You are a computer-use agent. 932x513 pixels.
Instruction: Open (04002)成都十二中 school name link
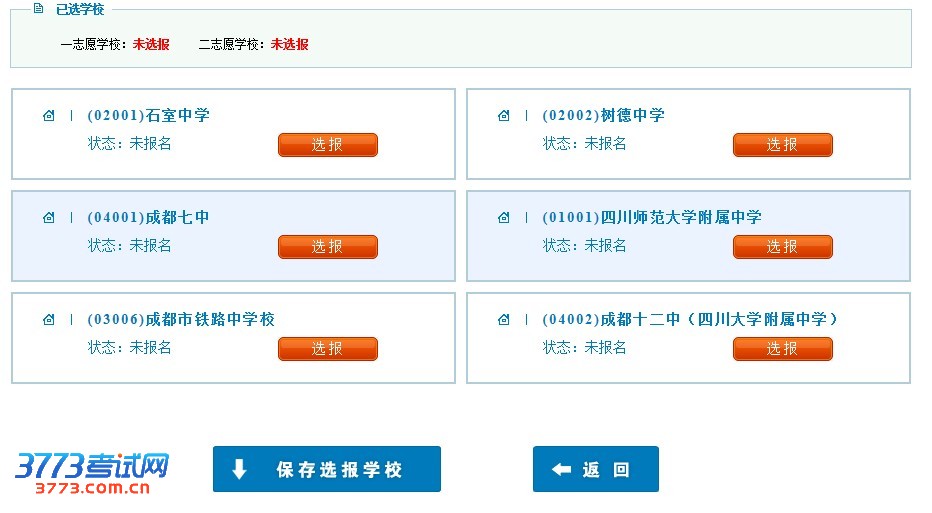(x=689, y=319)
